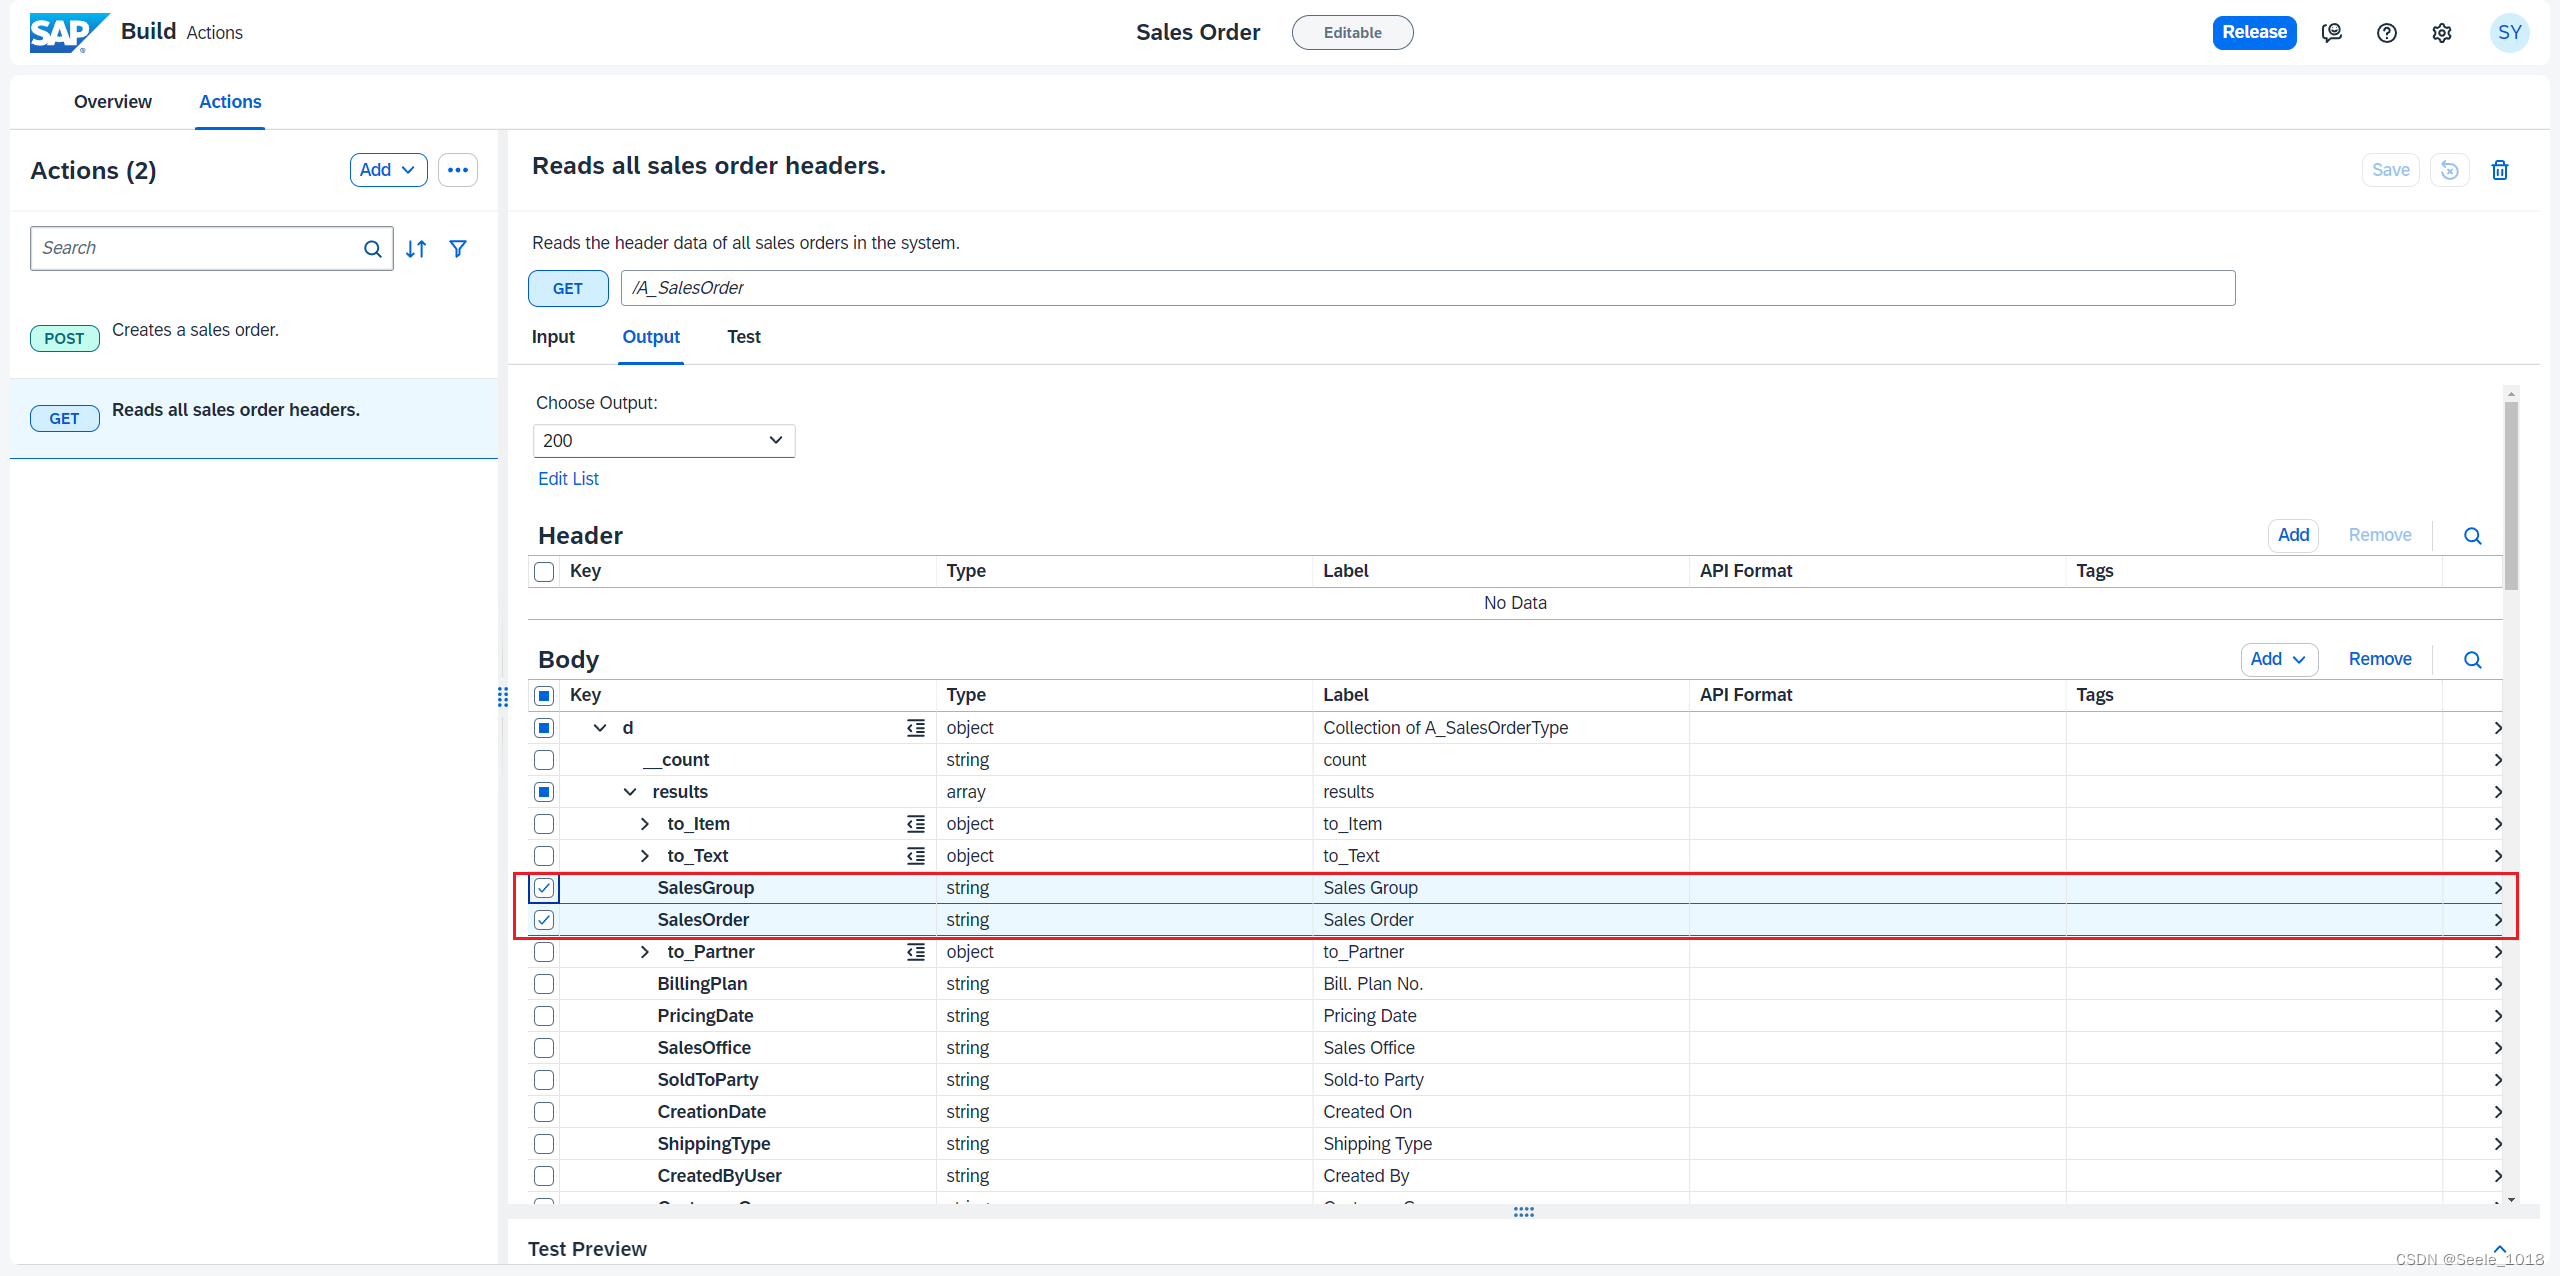This screenshot has width=2560, height=1276.
Task: Click the search magnifier in Actions search
Action: [373, 249]
